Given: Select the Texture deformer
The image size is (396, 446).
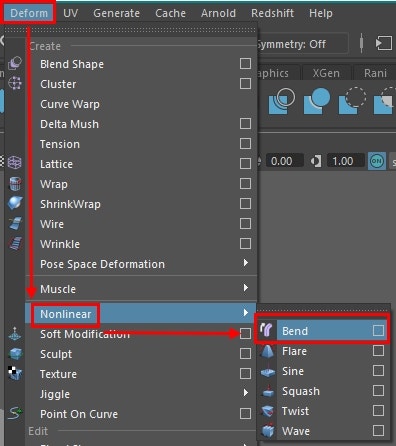Looking at the screenshot, I should tap(58, 374).
